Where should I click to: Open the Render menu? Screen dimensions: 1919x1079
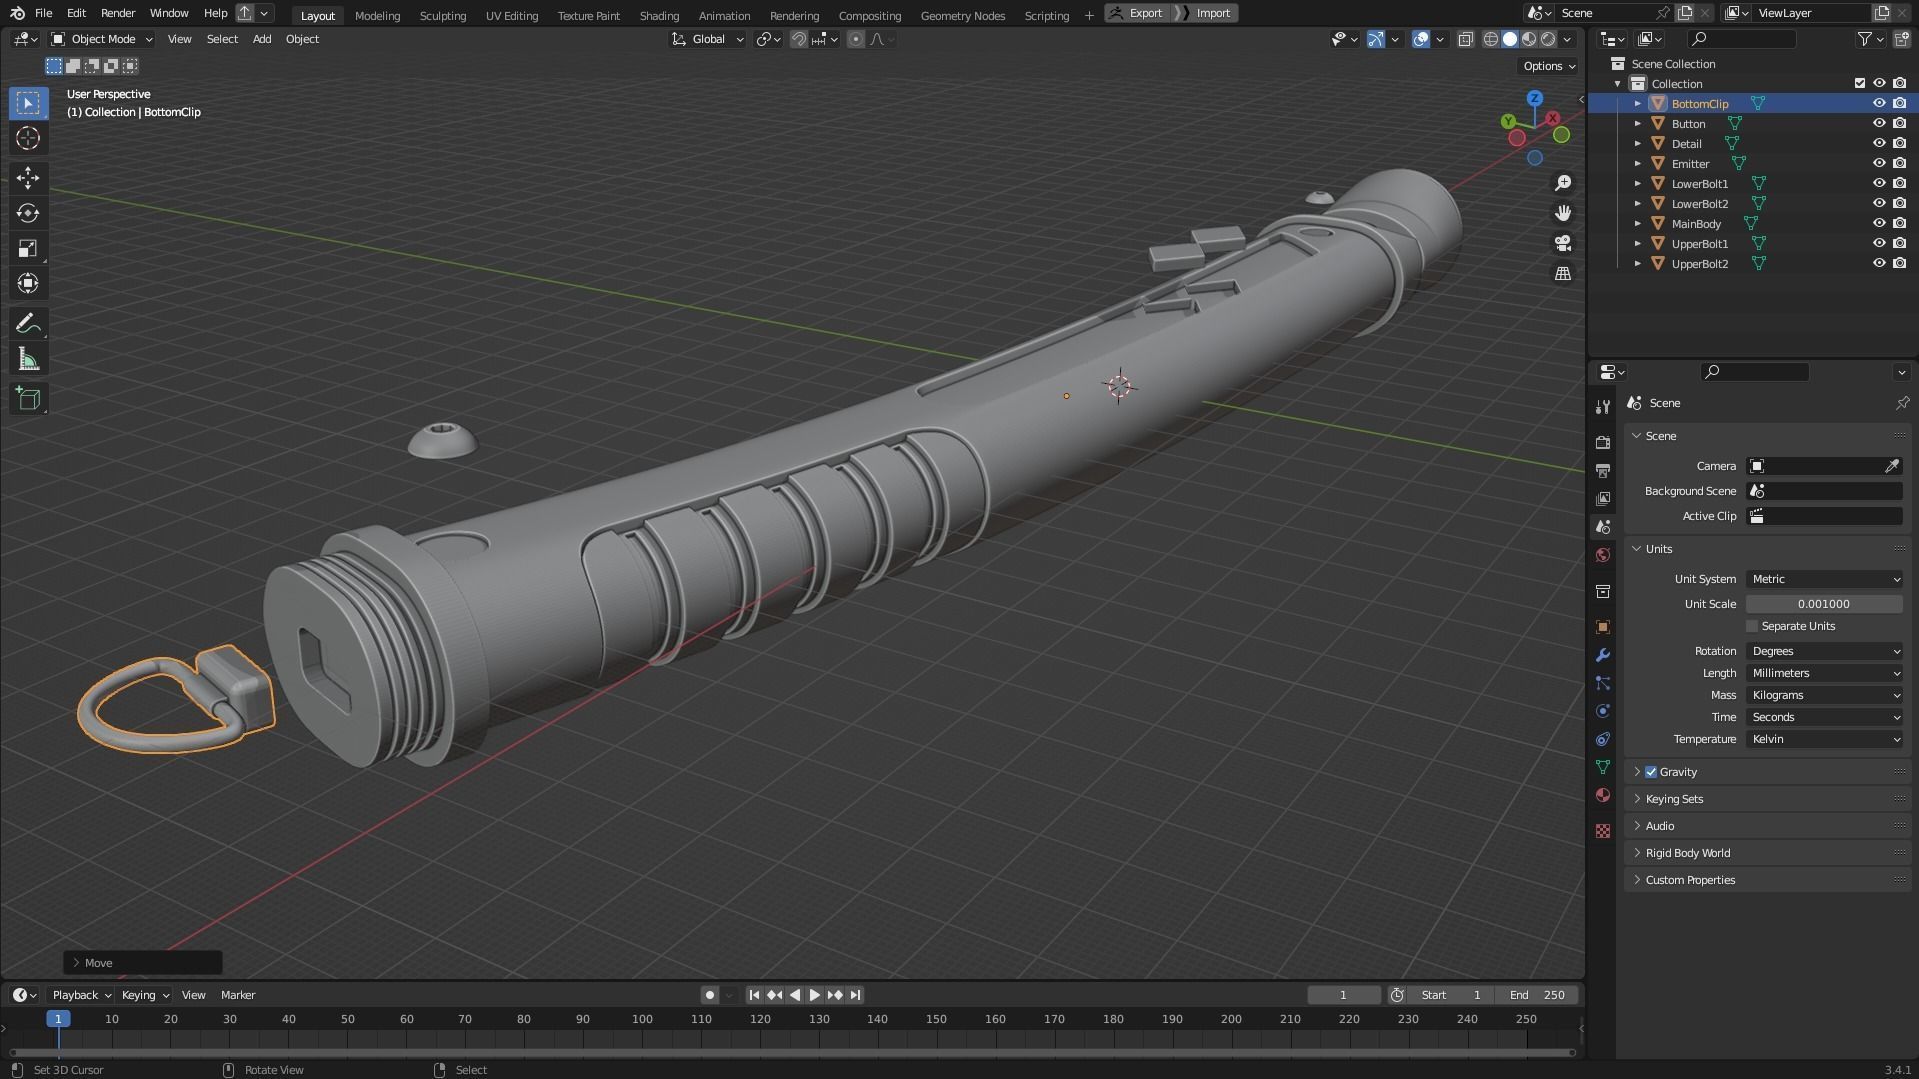tap(118, 13)
